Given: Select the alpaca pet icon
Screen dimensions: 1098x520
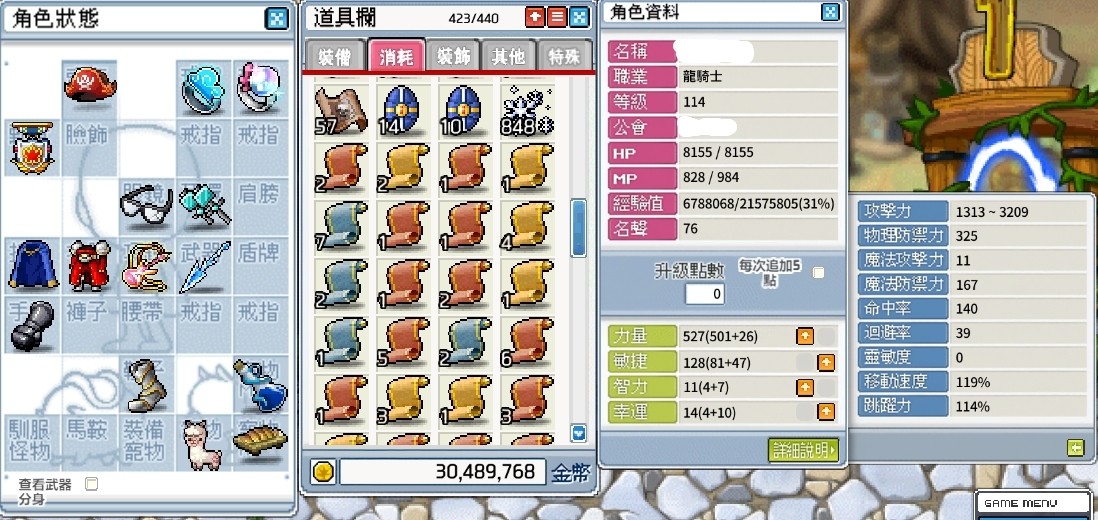Looking at the screenshot, I should point(202,444).
